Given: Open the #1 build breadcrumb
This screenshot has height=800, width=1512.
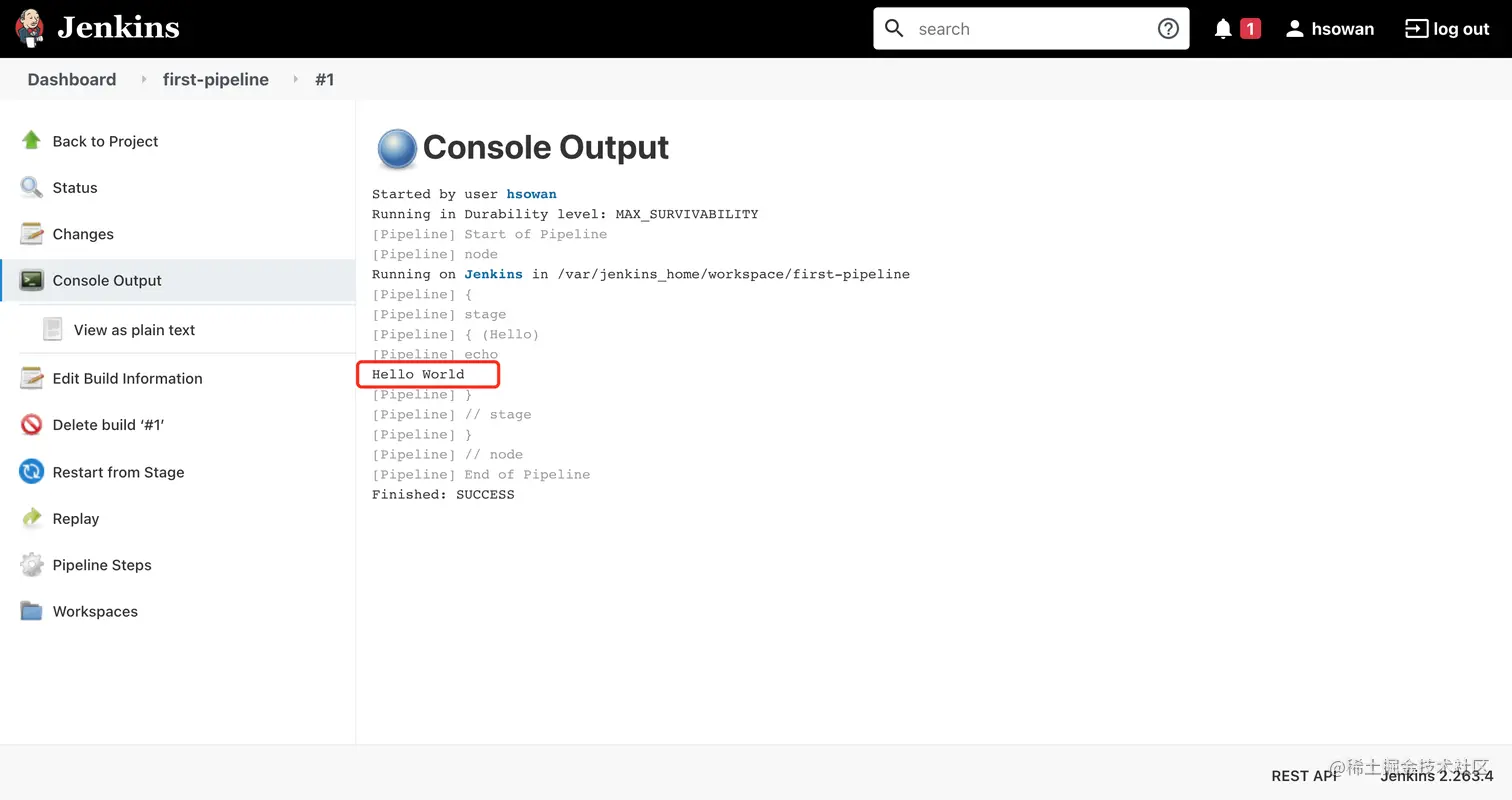Looking at the screenshot, I should point(324,79).
